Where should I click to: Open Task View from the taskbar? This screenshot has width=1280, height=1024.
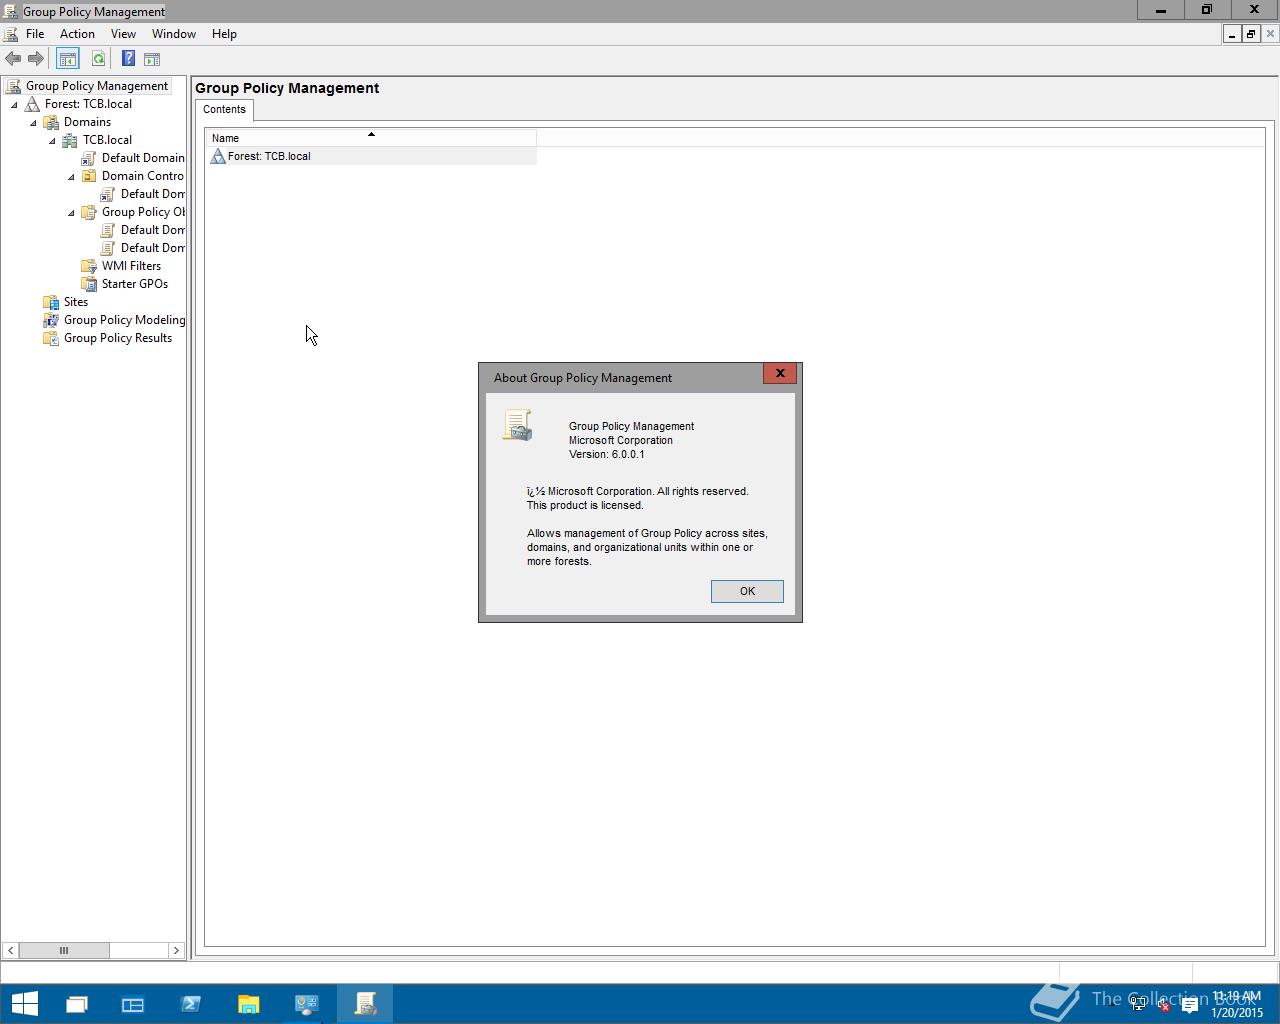click(76, 1003)
